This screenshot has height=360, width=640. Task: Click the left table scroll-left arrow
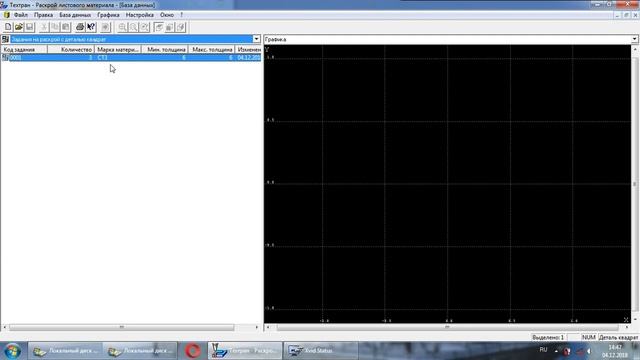click(4, 327)
